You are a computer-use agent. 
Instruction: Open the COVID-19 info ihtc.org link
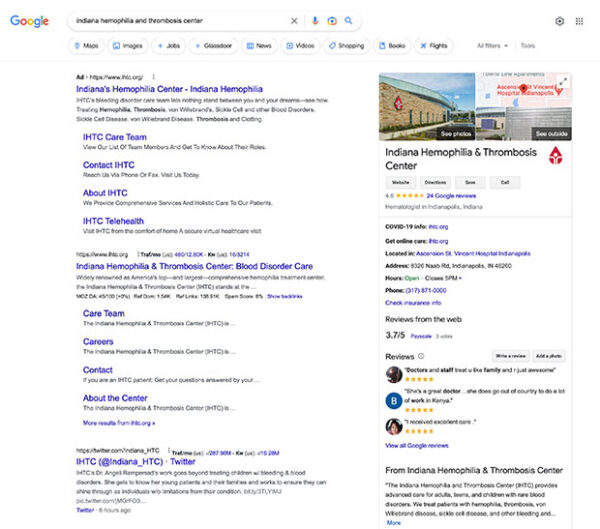438,227
